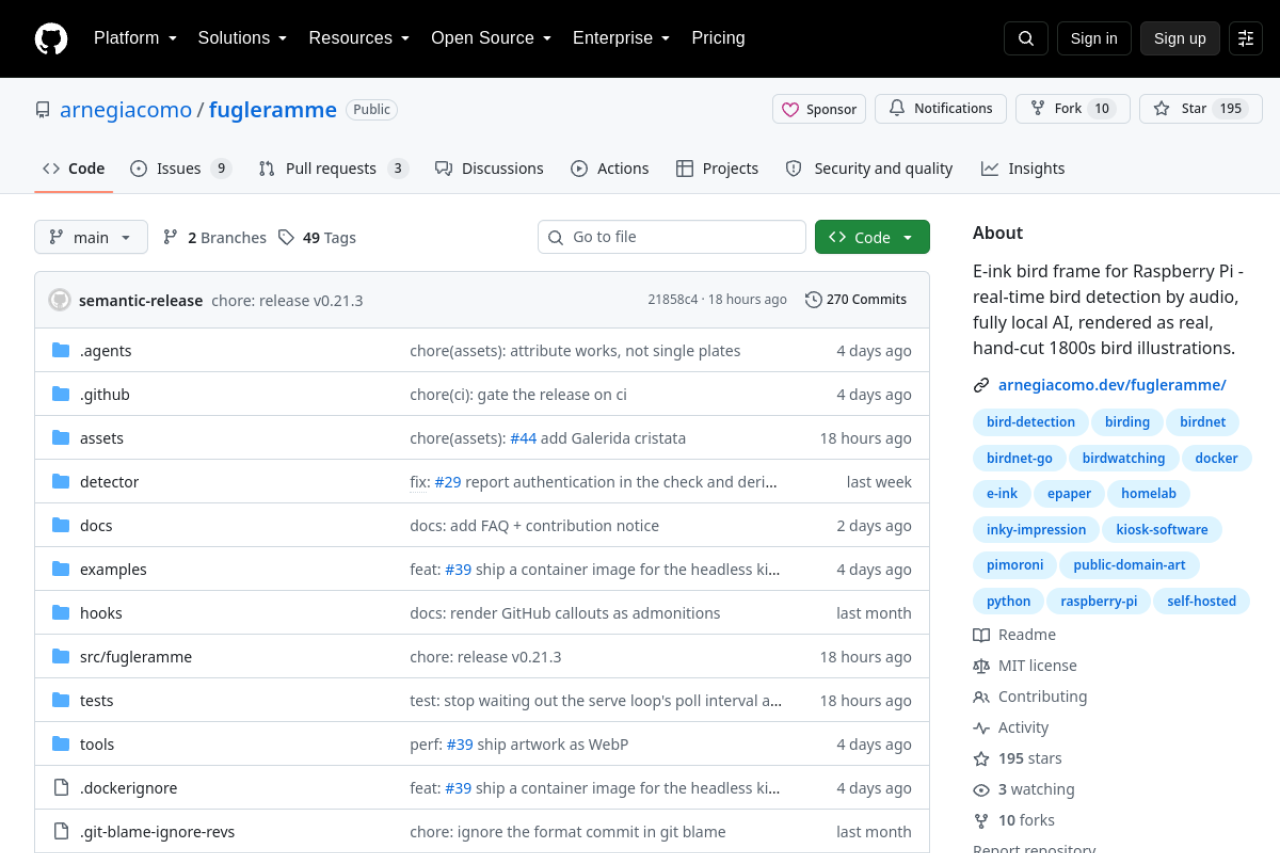Click the MIT license scale icon
This screenshot has height=853, width=1280.
tap(981, 666)
